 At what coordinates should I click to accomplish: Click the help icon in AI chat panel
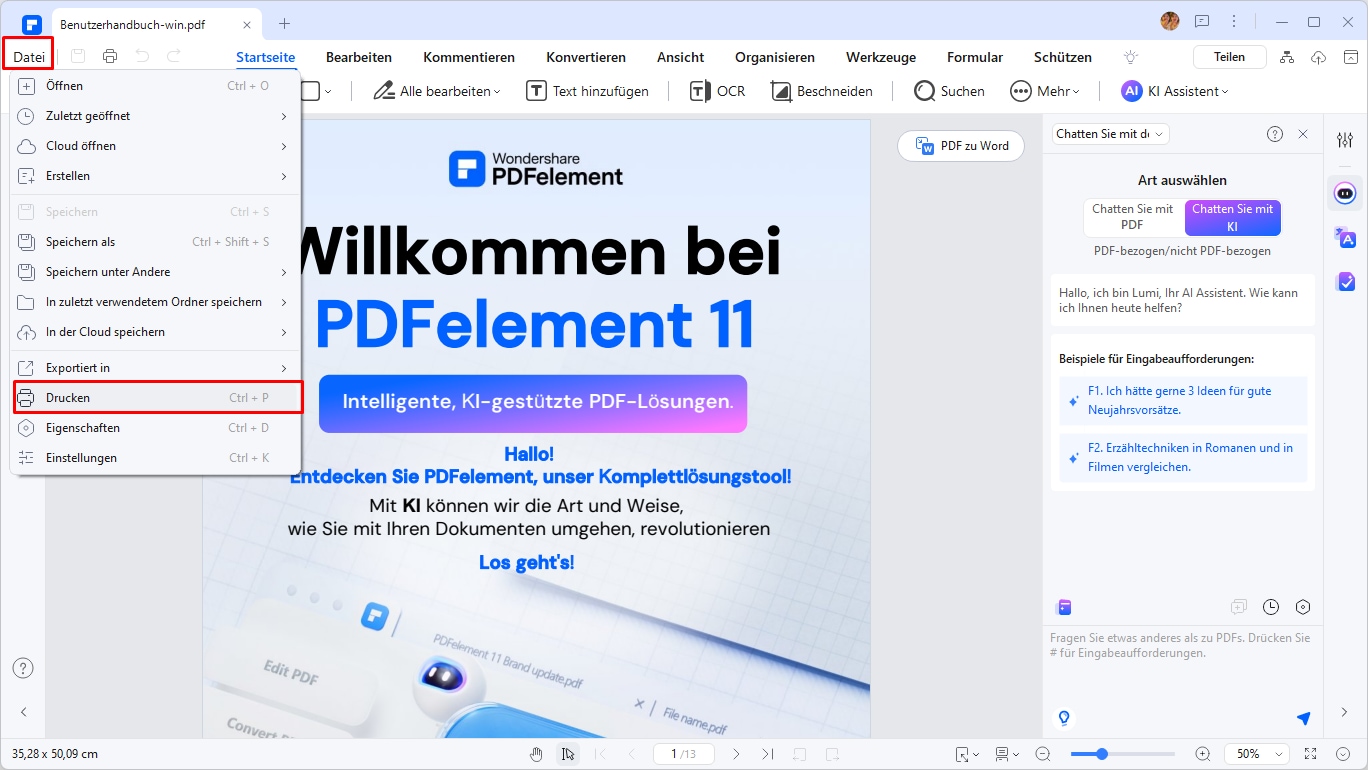pos(1275,134)
